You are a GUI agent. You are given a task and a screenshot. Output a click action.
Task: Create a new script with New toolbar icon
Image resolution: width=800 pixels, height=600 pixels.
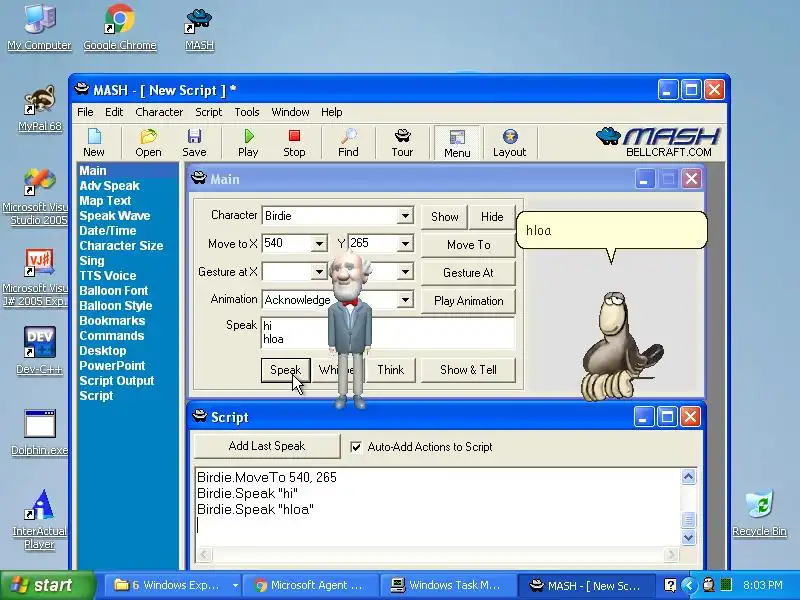click(94, 143)
